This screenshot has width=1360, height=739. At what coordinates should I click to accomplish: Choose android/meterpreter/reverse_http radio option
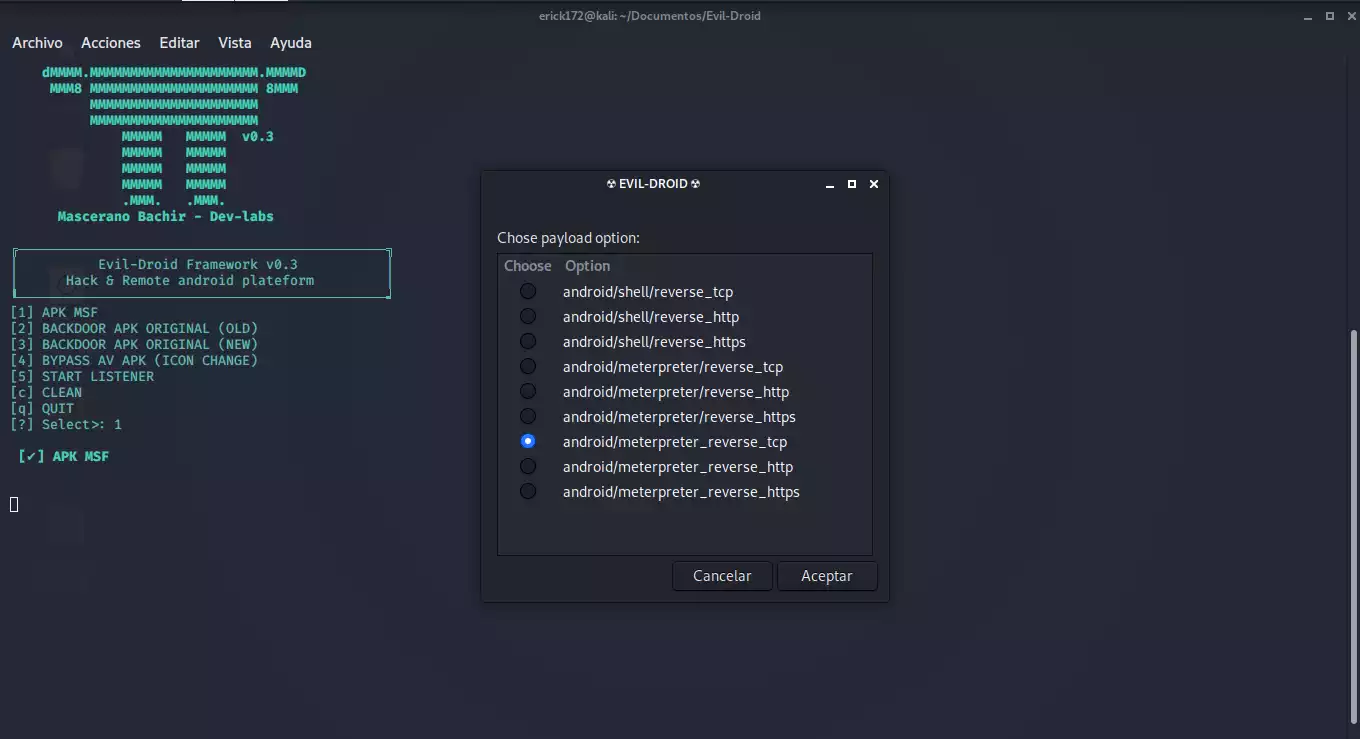click(528, 391)
